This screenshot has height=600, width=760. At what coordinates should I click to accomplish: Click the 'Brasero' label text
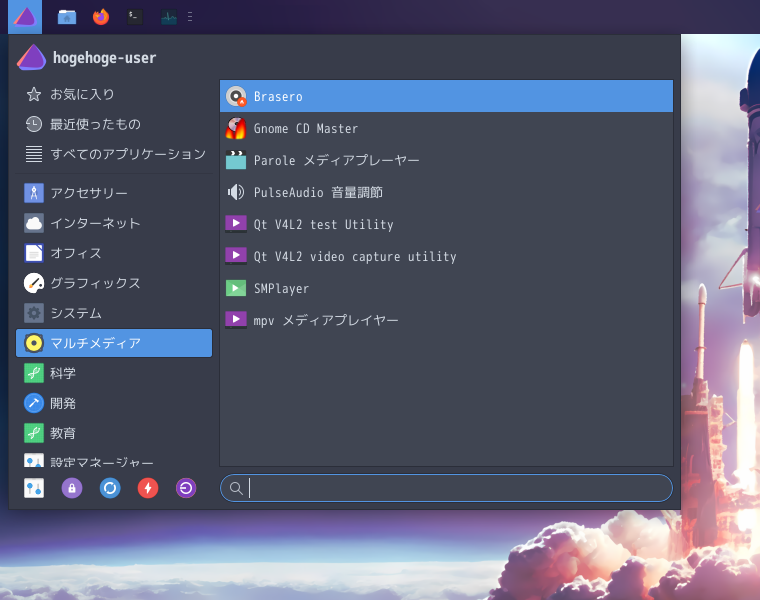point(278,96)
